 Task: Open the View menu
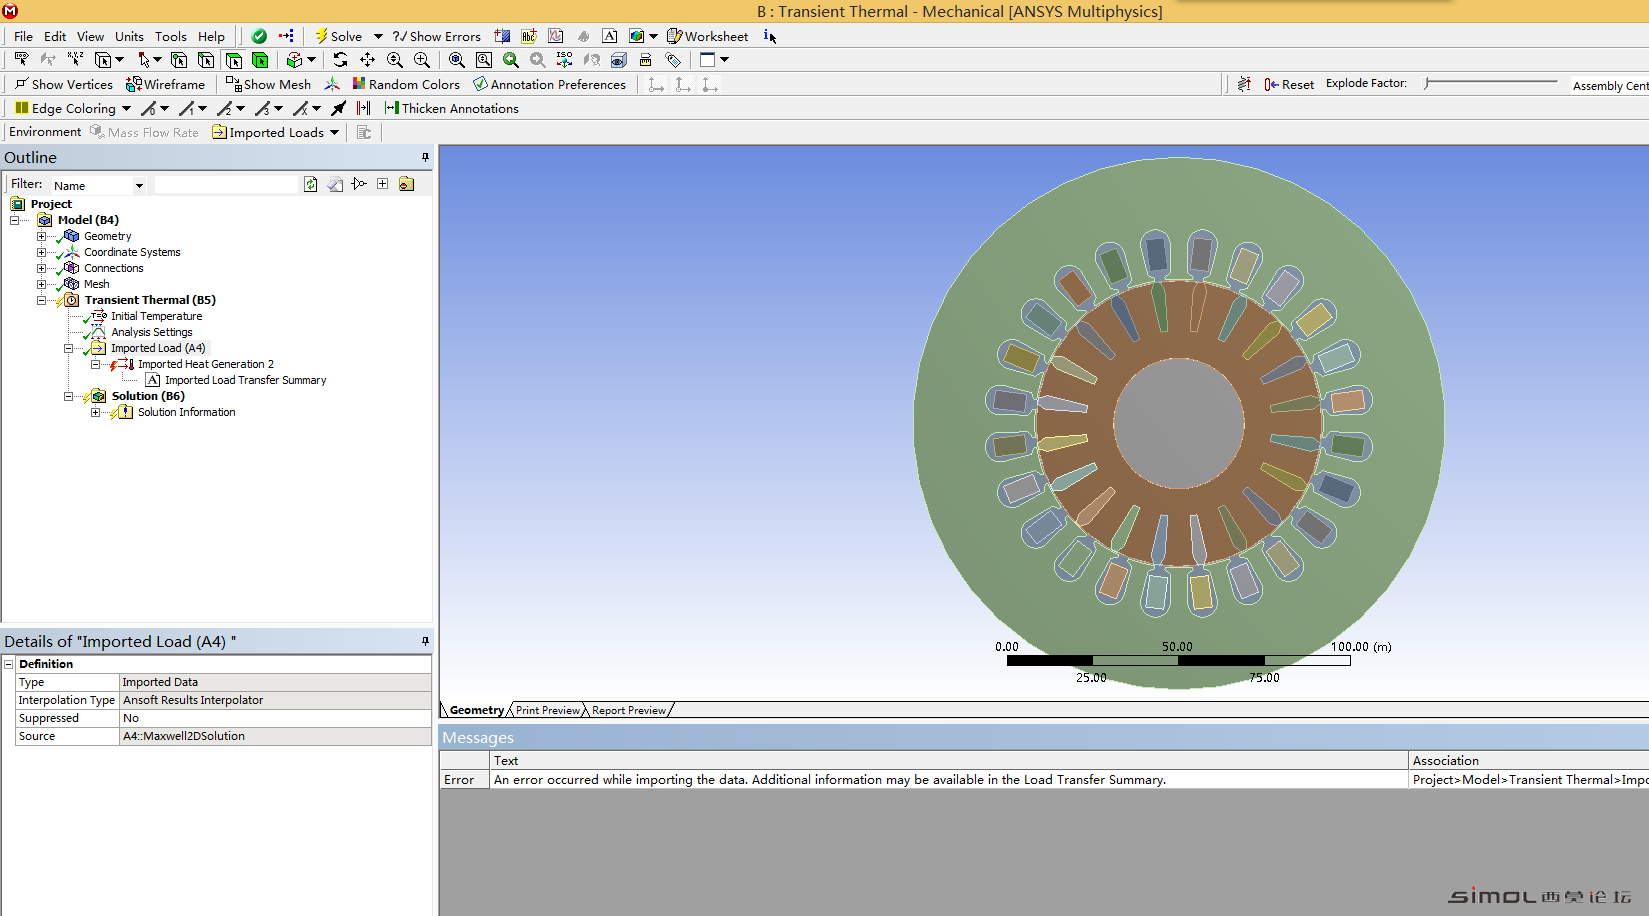click(x=90, y=36)
